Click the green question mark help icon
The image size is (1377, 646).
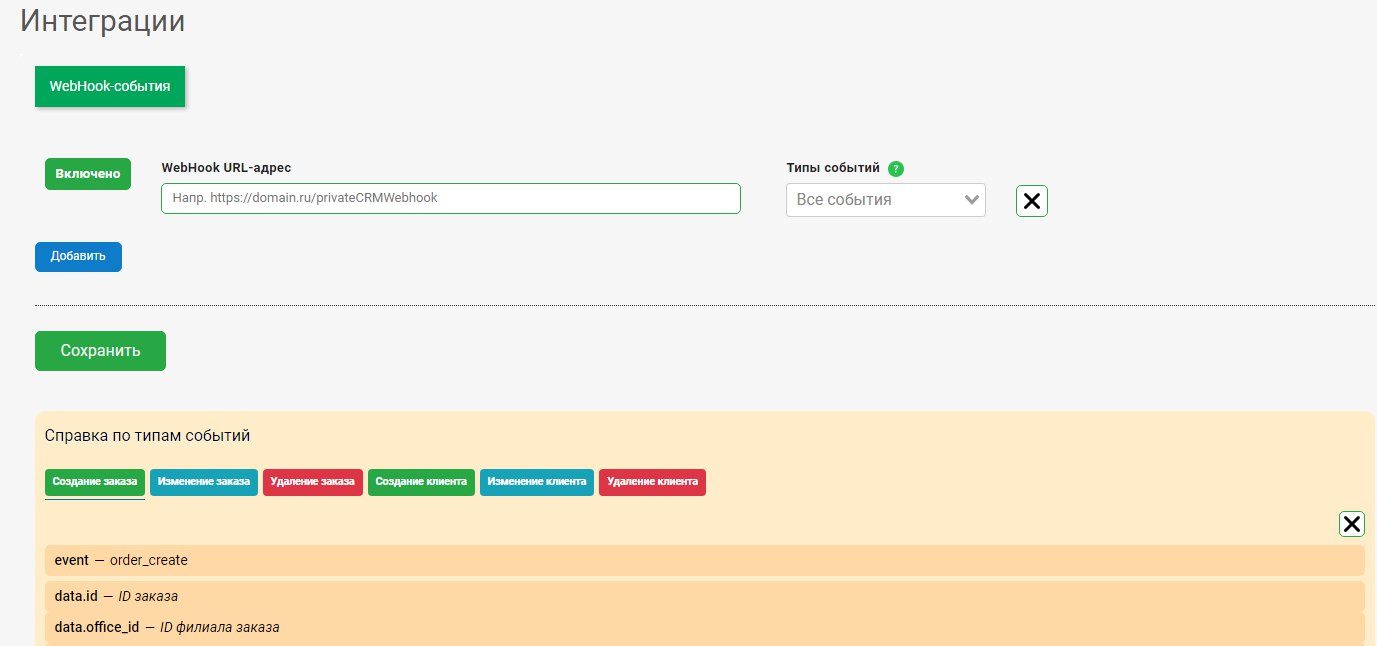point(896,169)
